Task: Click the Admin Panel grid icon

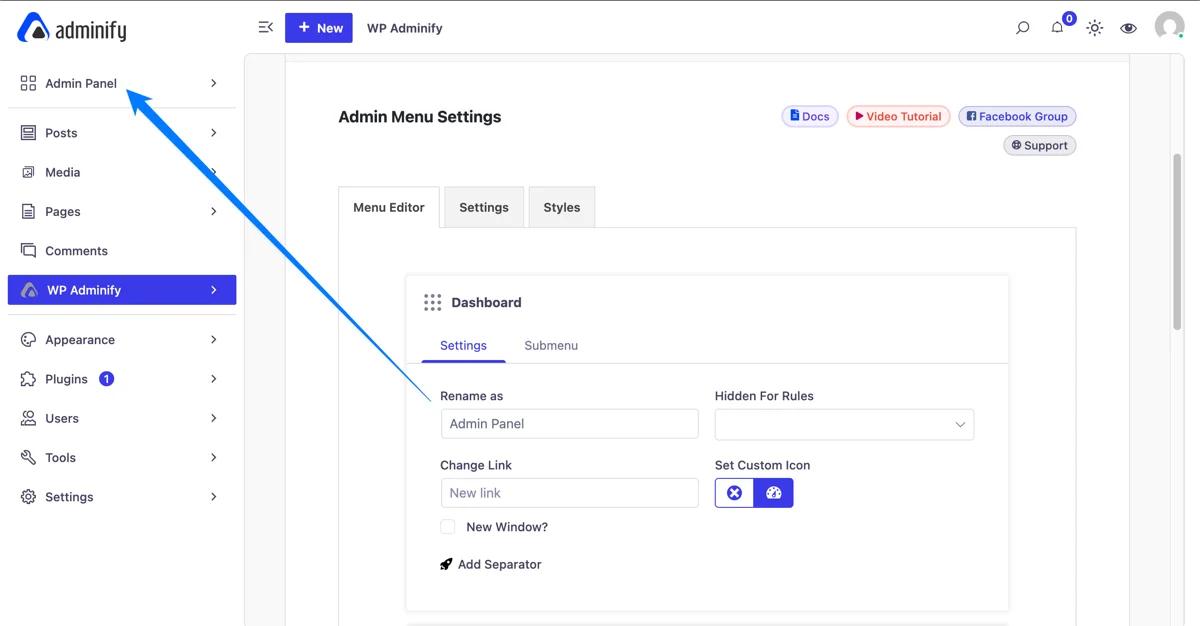Action: coord(28,83)
